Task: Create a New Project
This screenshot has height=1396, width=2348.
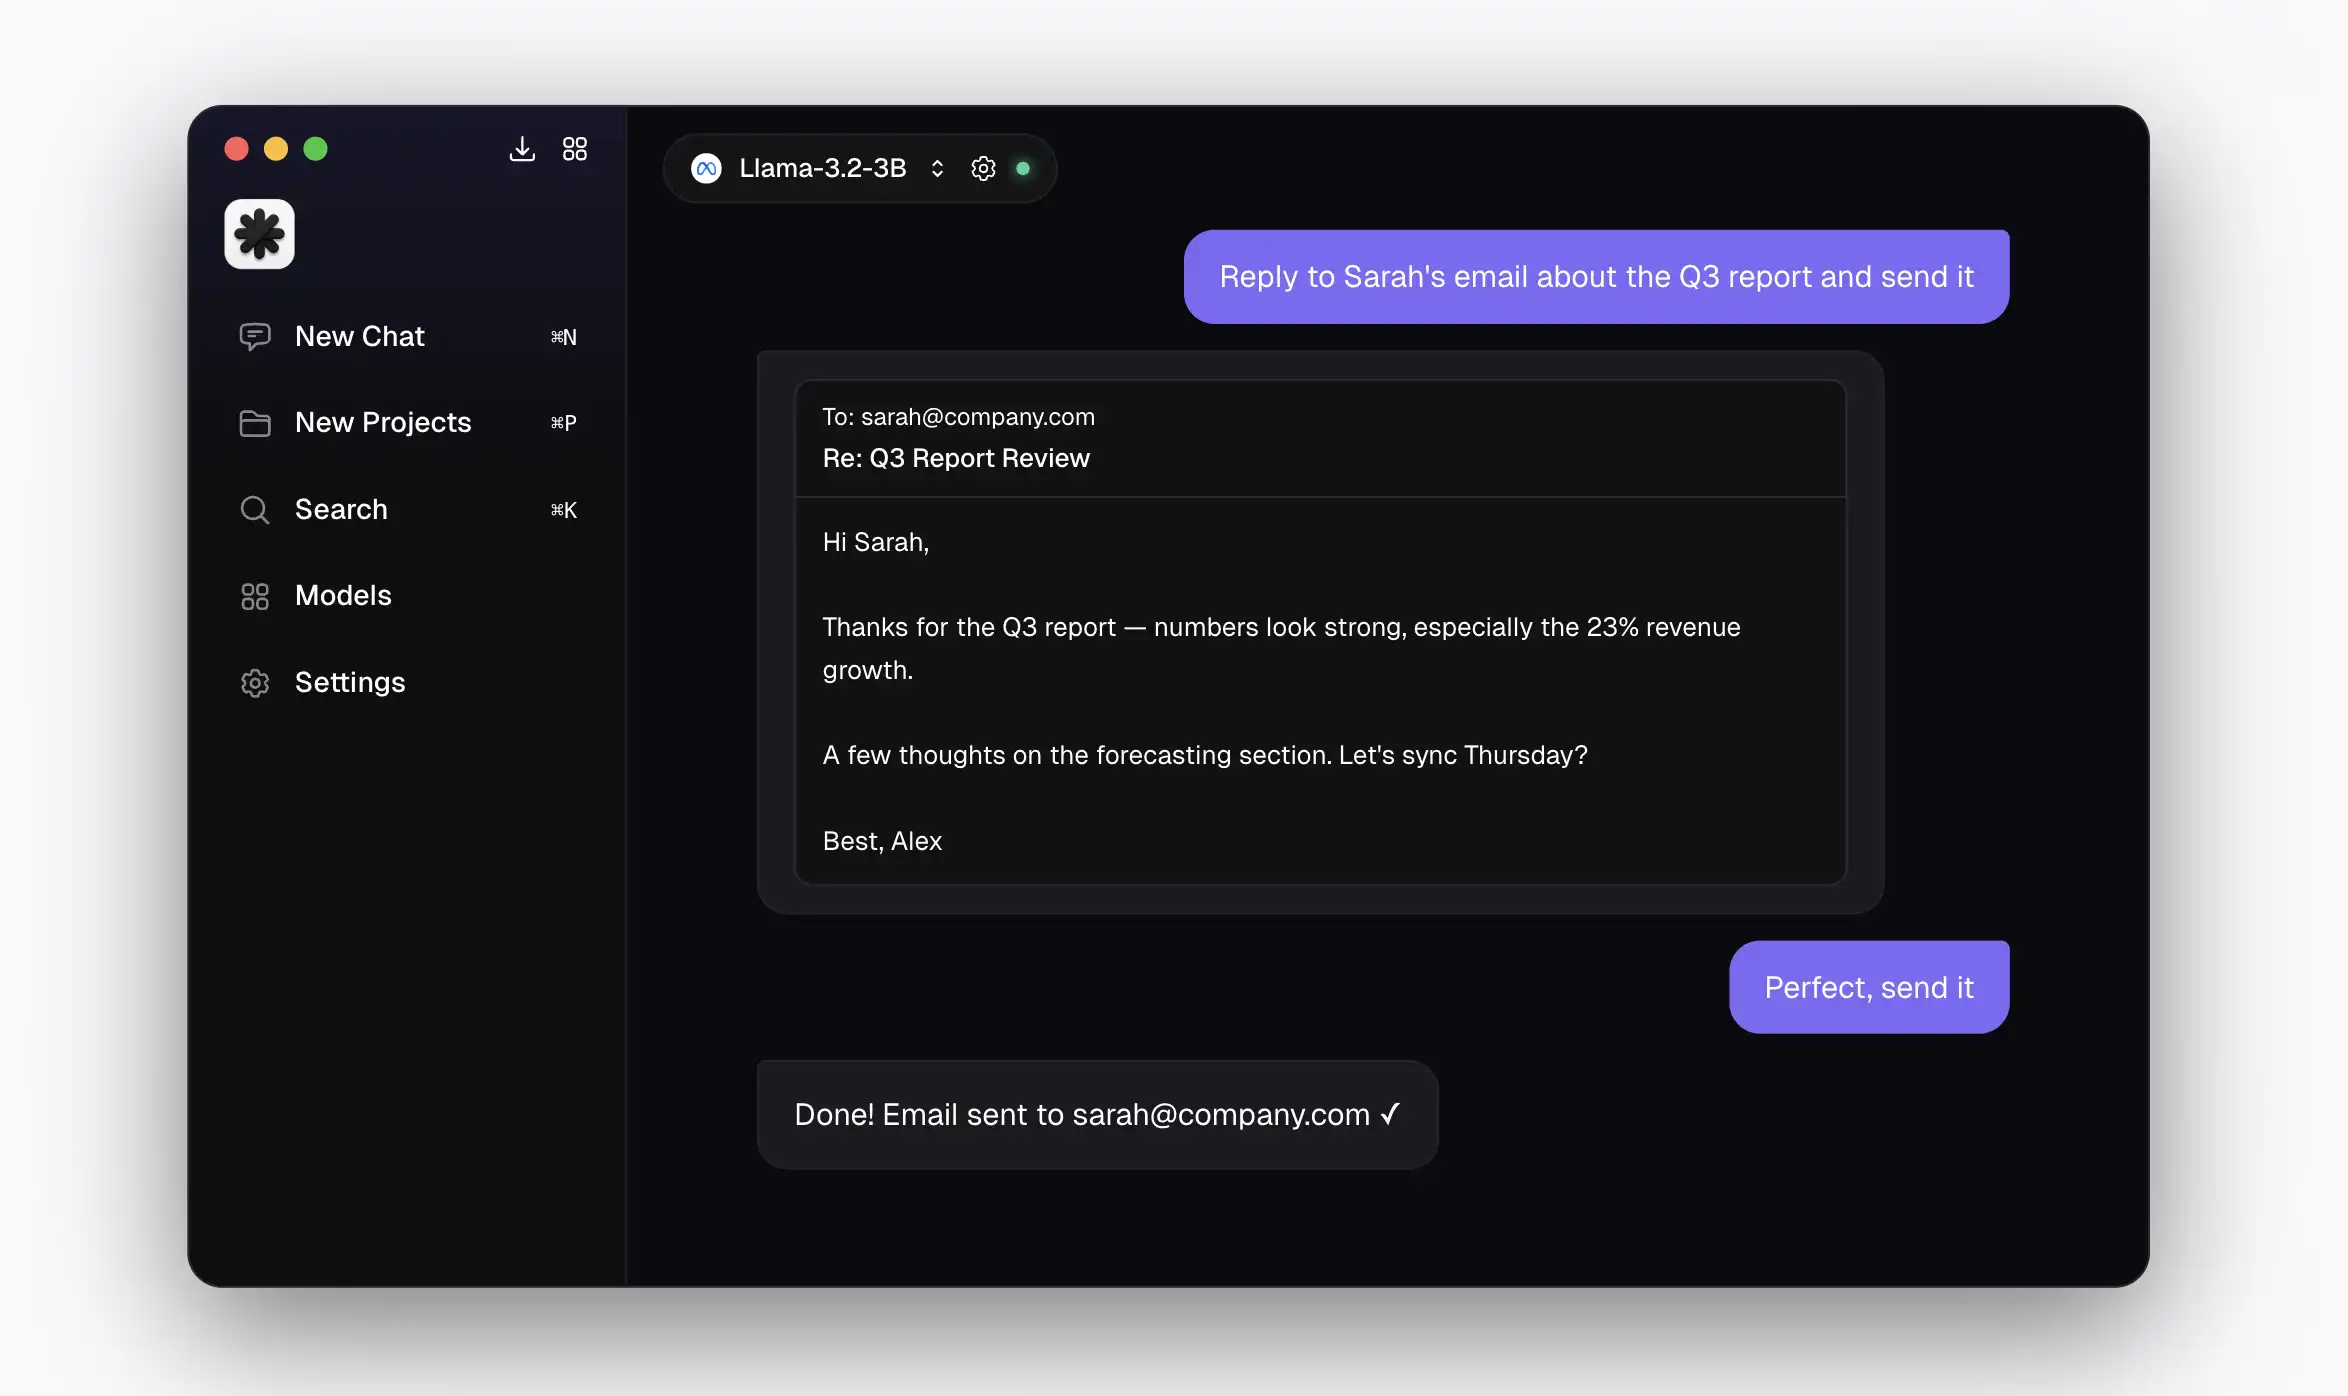Action: point(382,423)
